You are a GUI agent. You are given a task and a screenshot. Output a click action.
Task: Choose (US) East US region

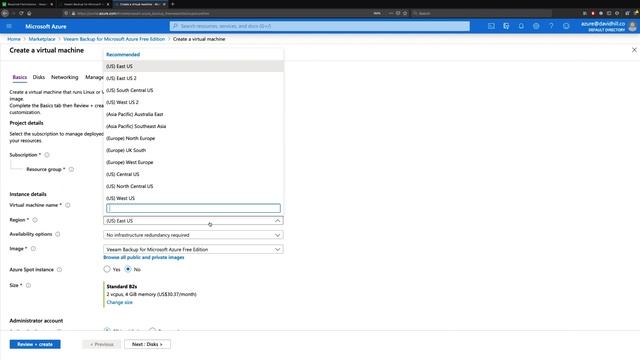[193, 66]
